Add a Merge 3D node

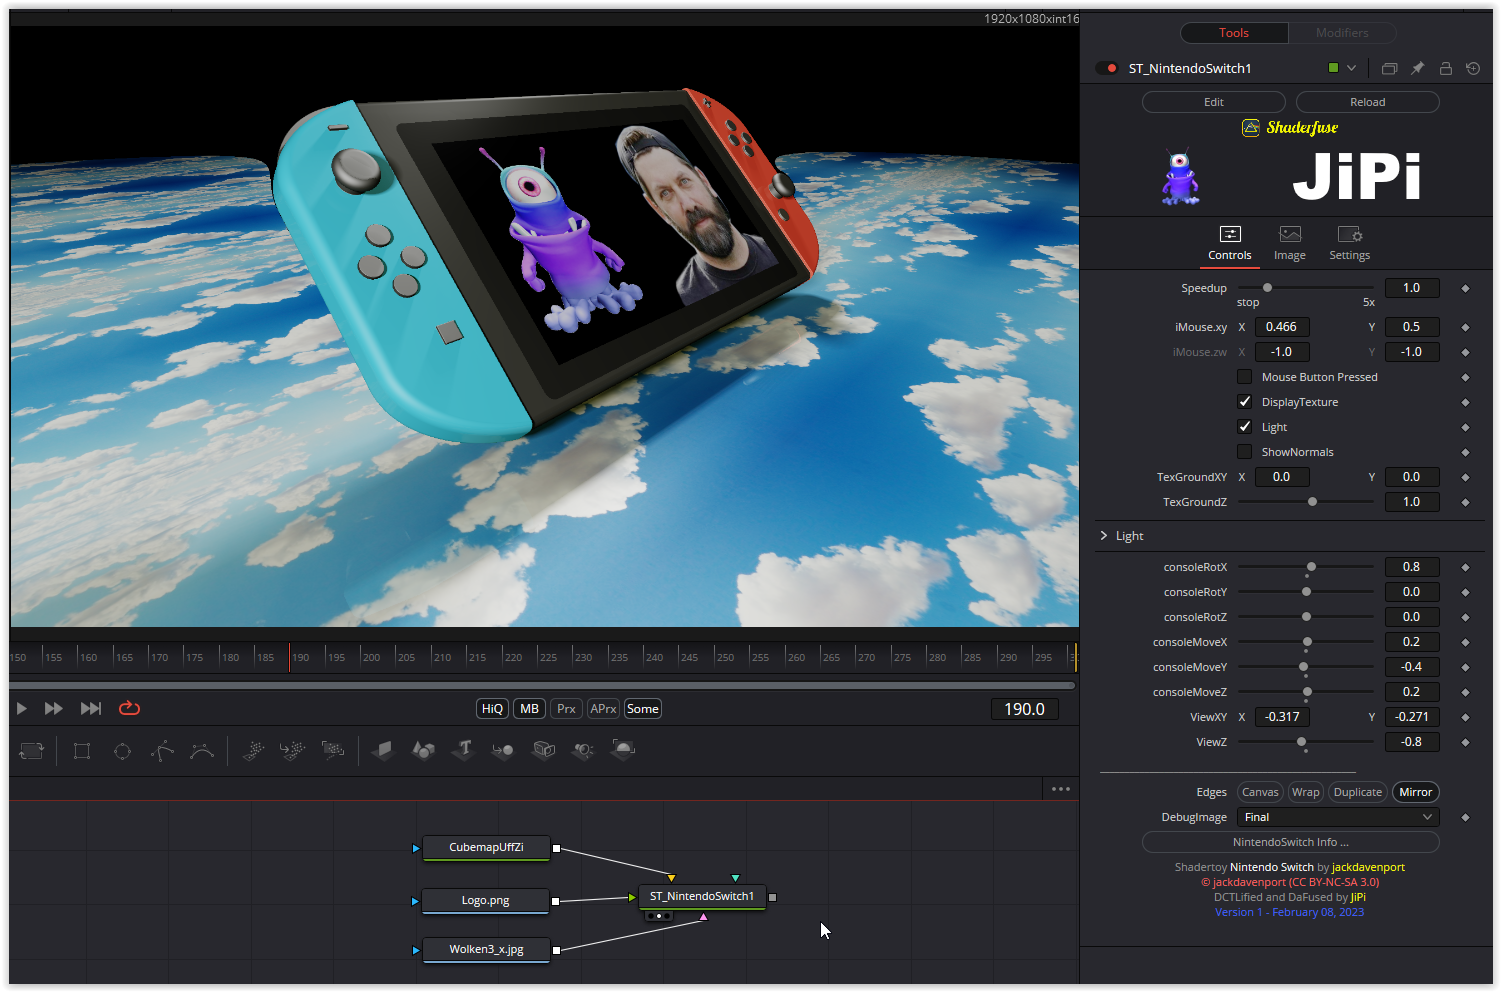pos(503,750)
